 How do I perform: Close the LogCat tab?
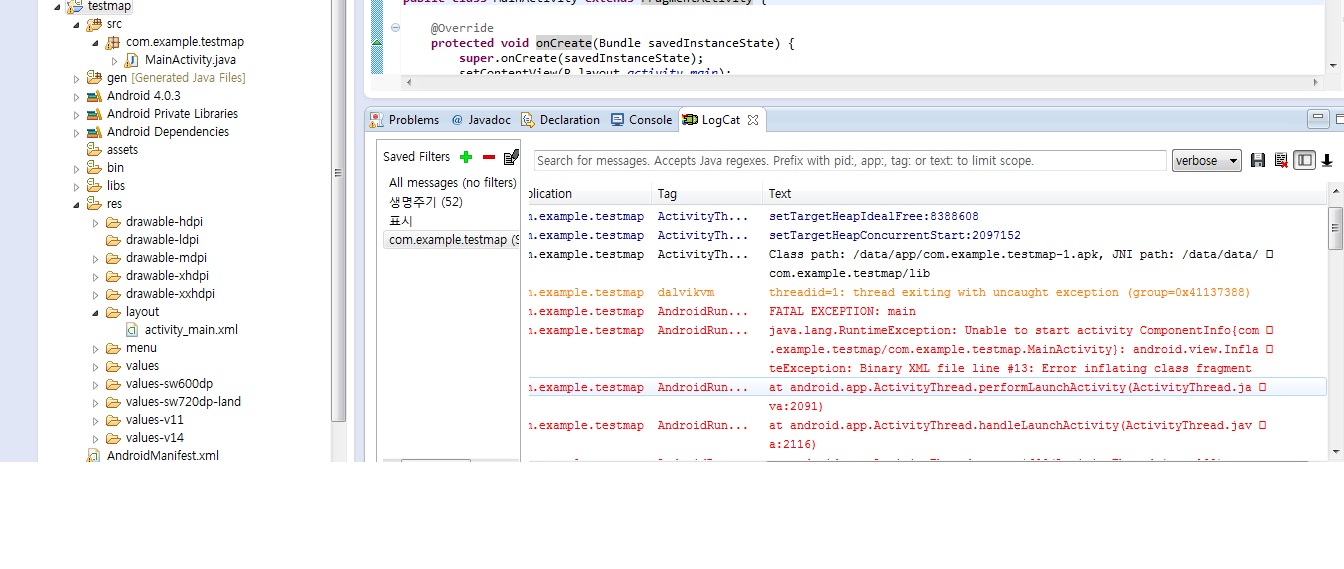coord(753,120)
